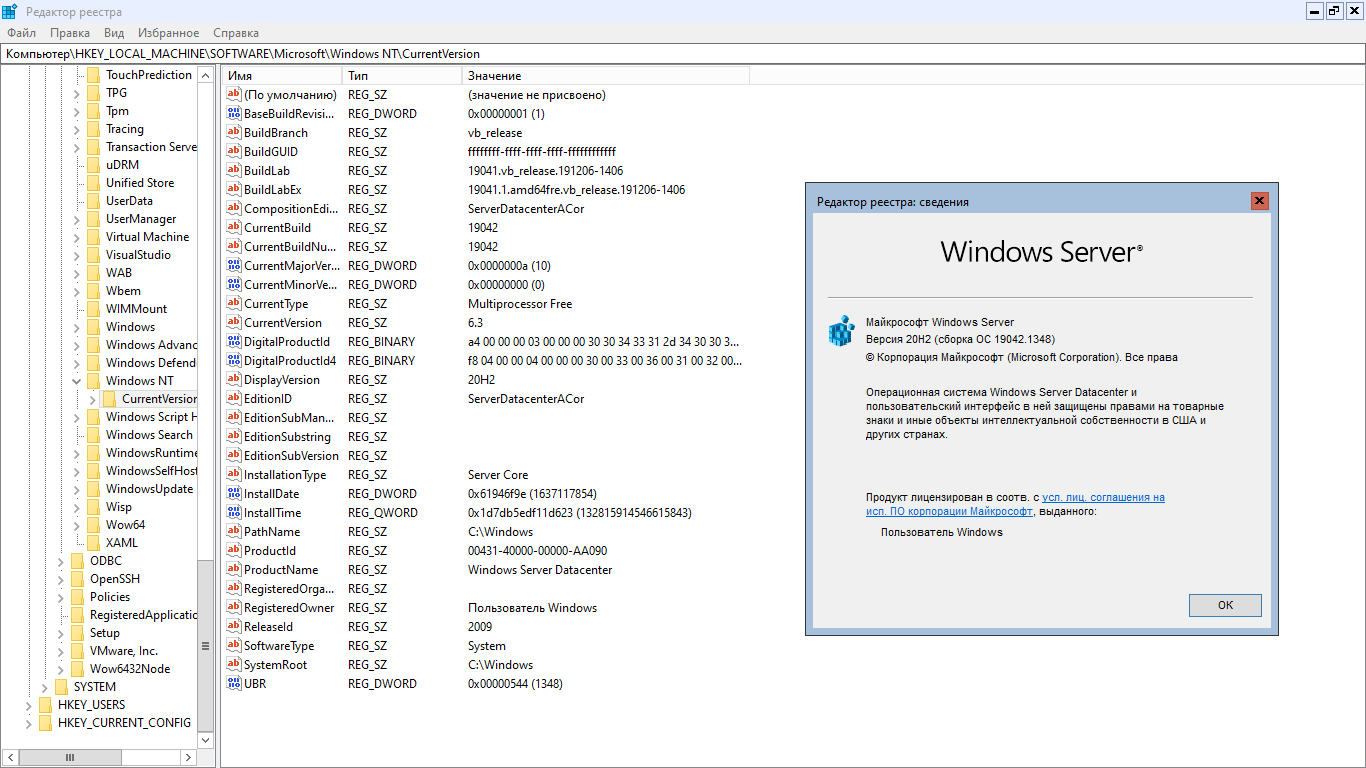Expand the ODBC key node

61,561
